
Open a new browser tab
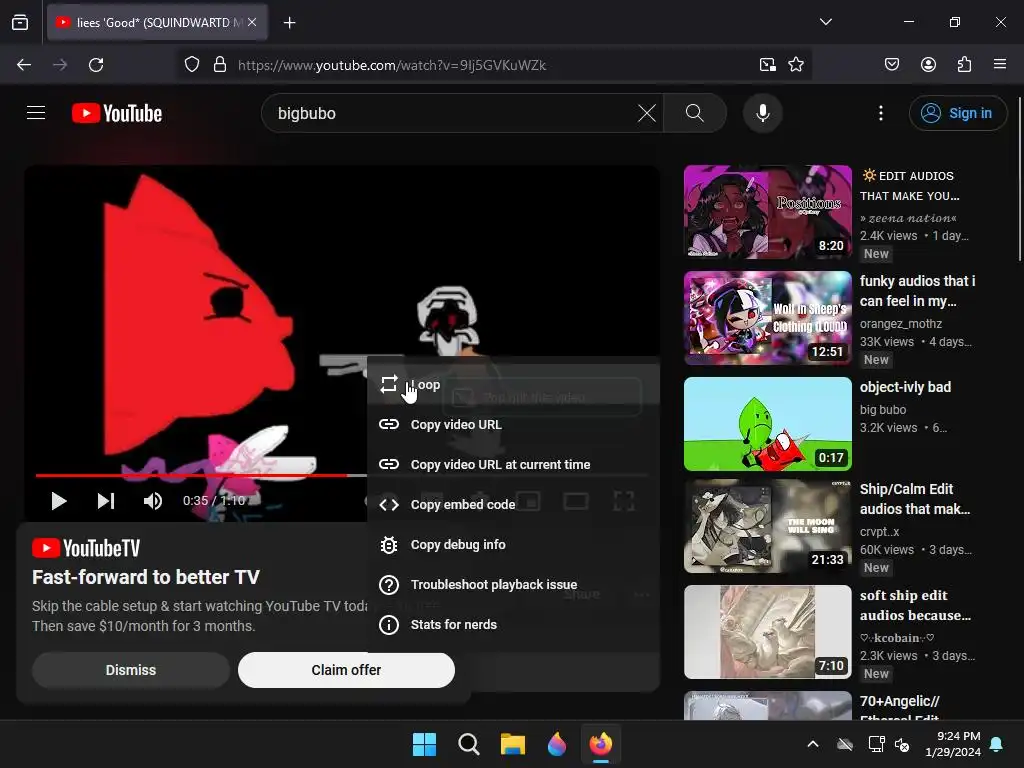point(289,23)
